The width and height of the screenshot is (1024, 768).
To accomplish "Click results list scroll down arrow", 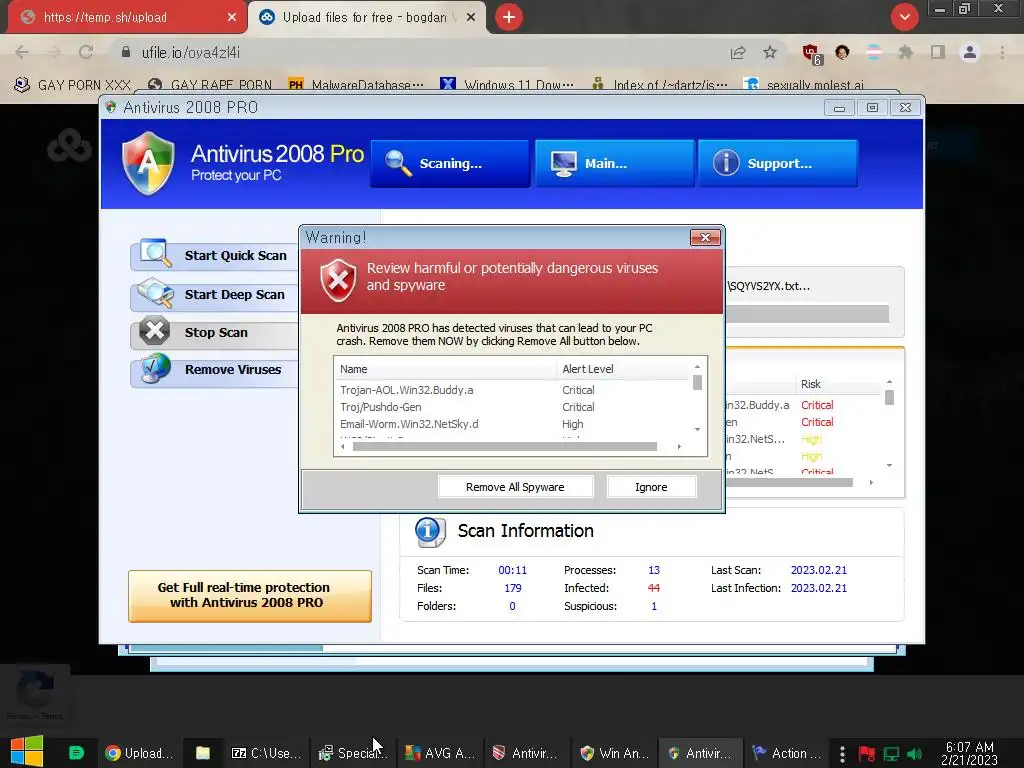I will [x=889, y=466].
